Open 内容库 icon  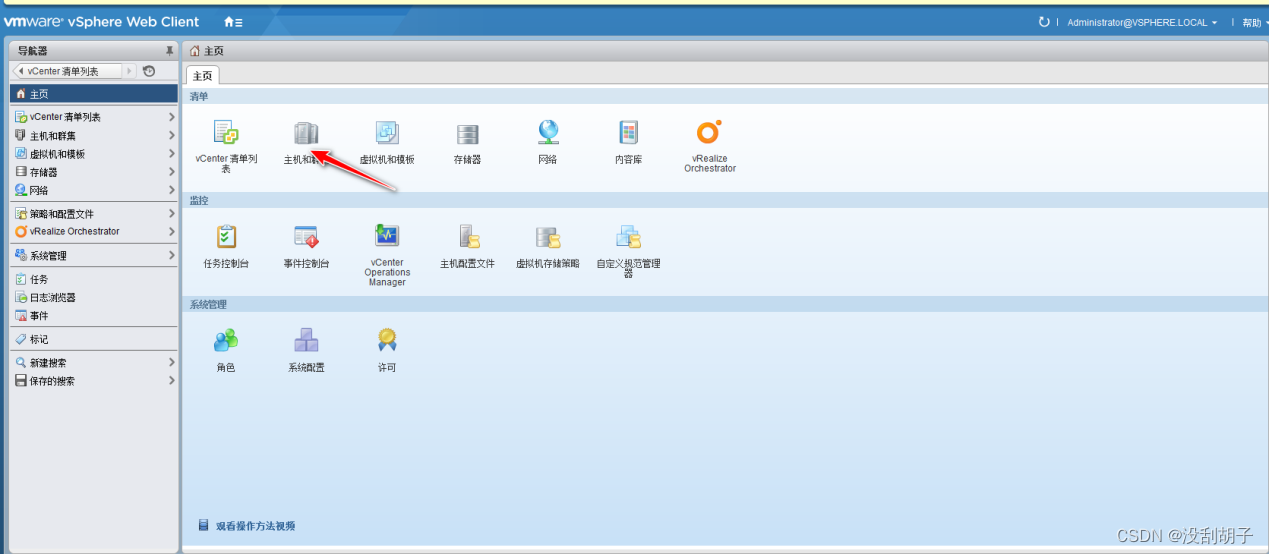tap(628, 133)
